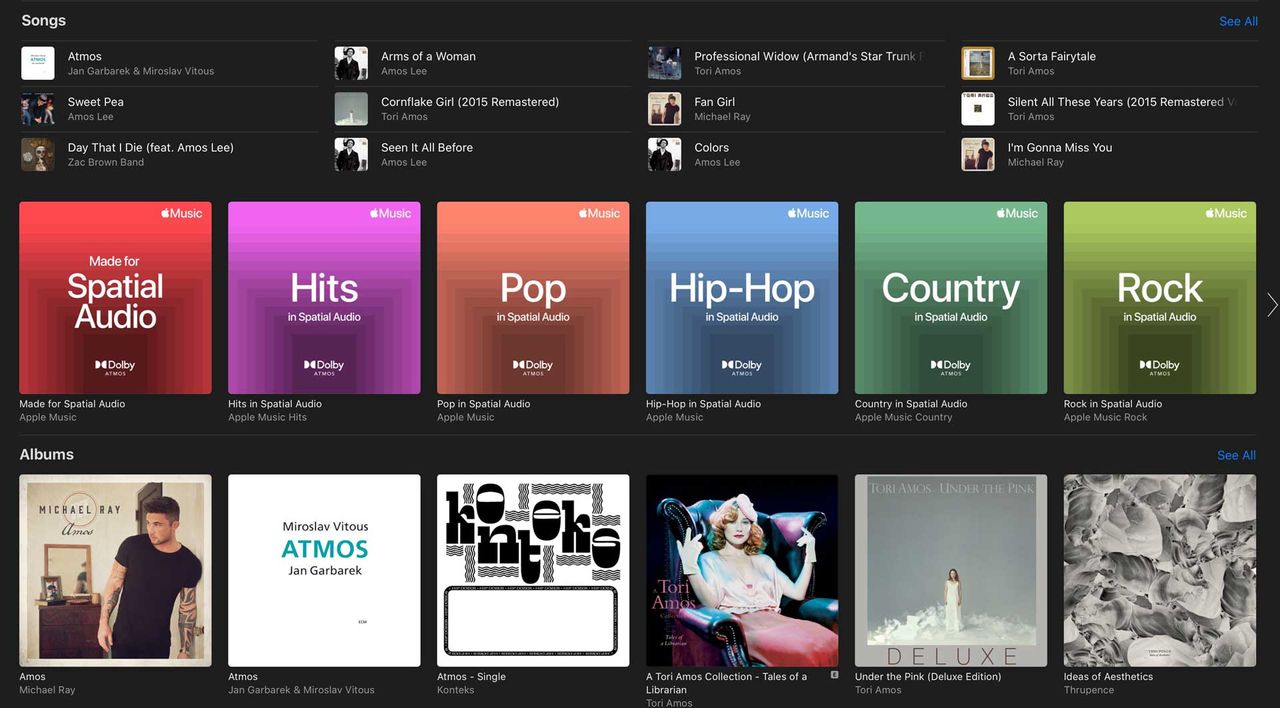This screenshot has height=708, width=1280.
Task: Click Professional Widow artwork thumbnail
Action: pyautogui.click(x=665, y=63)
